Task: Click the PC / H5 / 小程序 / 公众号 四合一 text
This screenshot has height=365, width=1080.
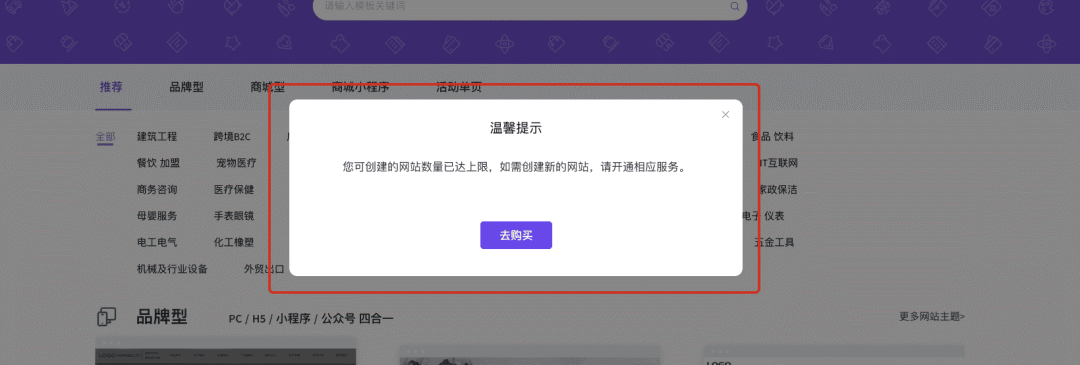Action: click(x=311, y=318)
